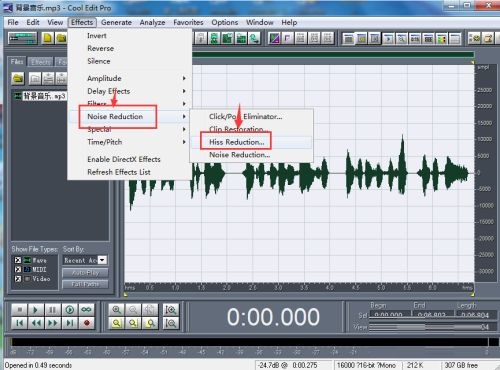Toggle the Video file type checkbox
The image size is (500, 370).
18,278
